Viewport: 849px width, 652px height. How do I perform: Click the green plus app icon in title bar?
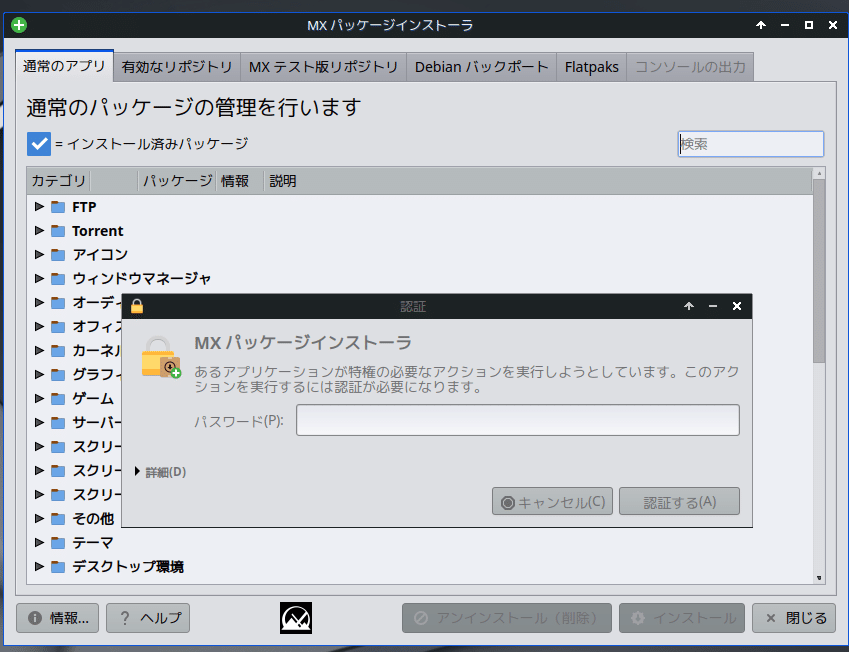coord(19,25)
